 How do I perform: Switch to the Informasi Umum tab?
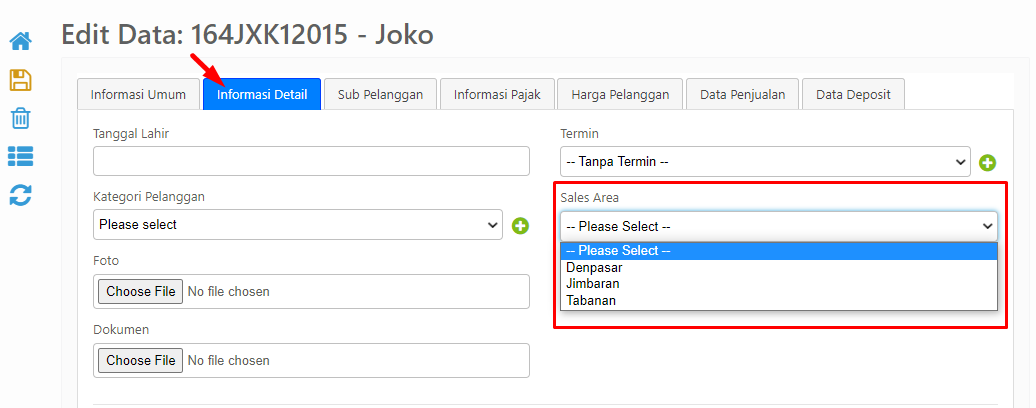(x=138, y=94)
